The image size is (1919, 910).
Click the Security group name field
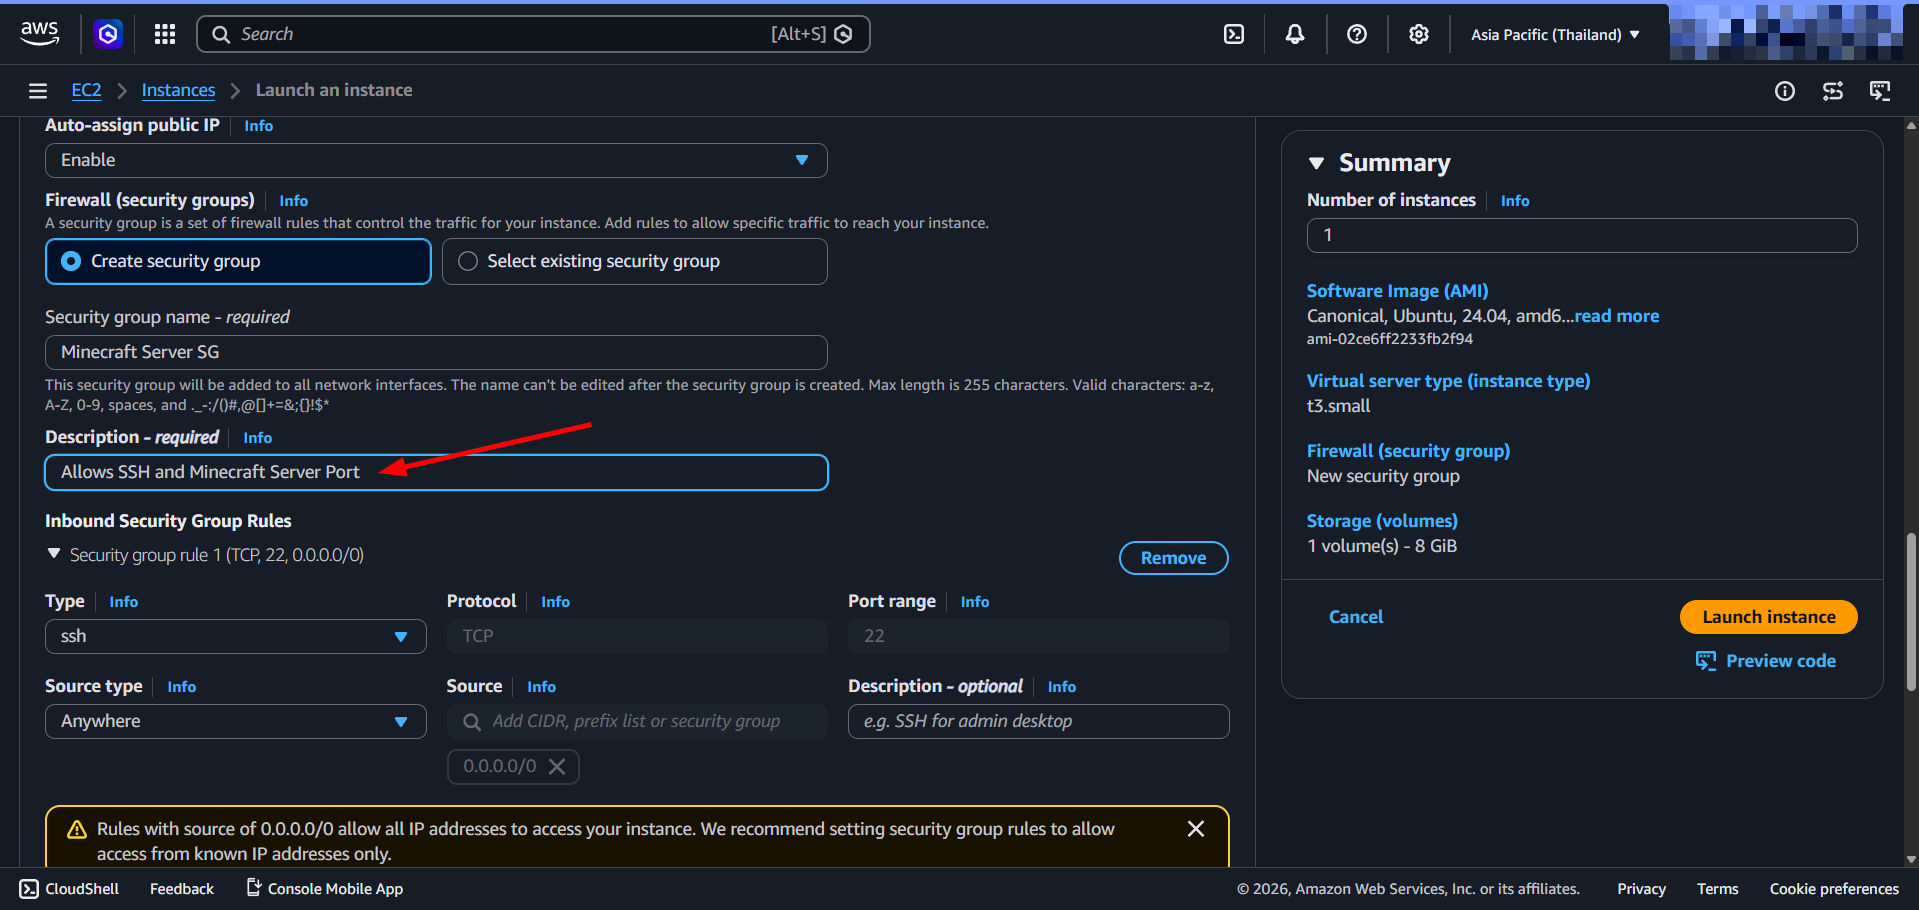pyautogui.click(x=436, y=352)
